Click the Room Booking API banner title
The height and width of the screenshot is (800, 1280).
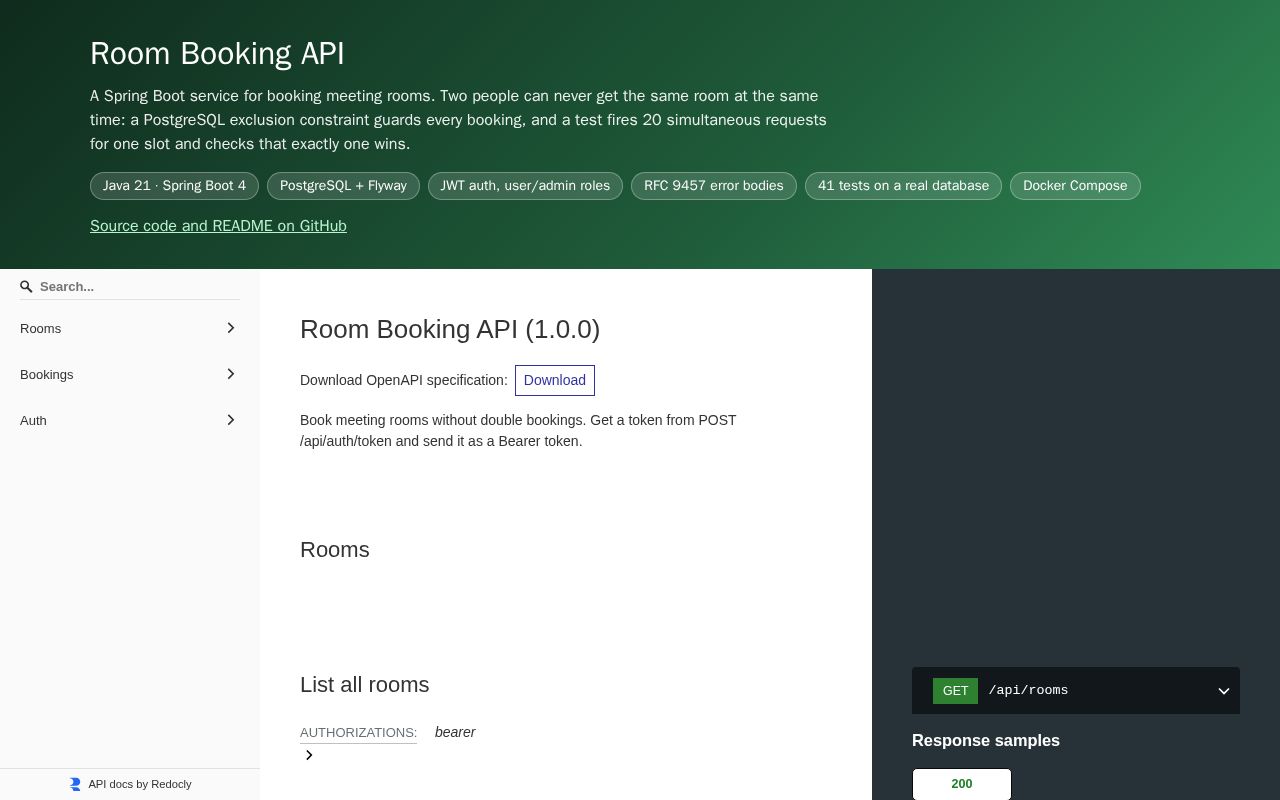pos(217,54)
